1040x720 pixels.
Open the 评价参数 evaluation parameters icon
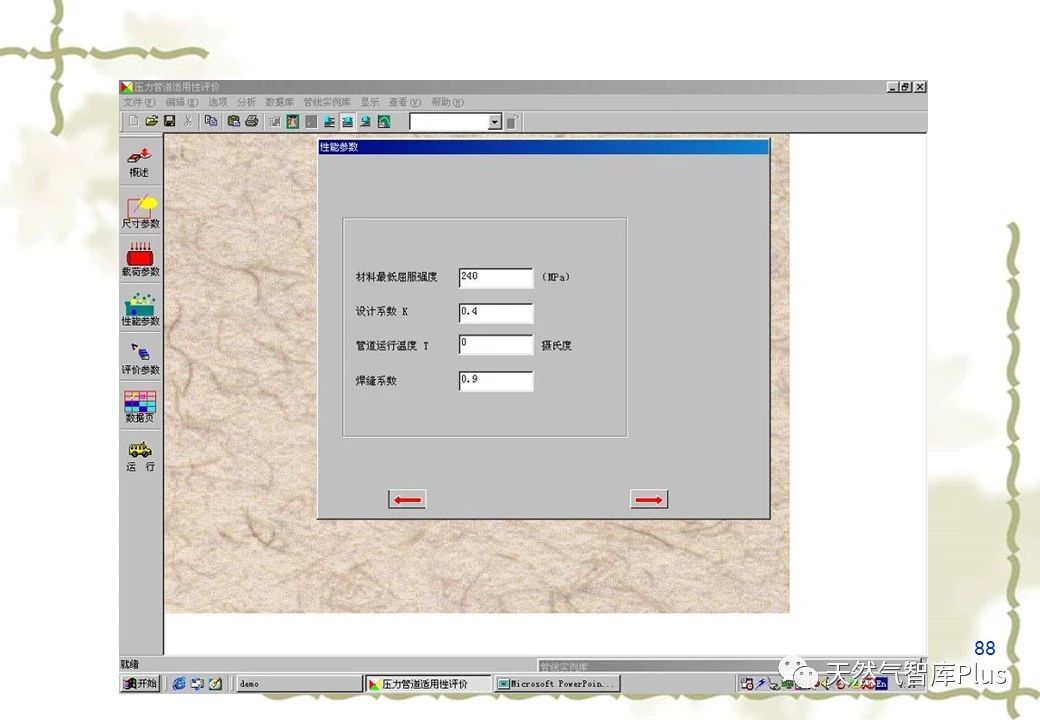[140, 357]
